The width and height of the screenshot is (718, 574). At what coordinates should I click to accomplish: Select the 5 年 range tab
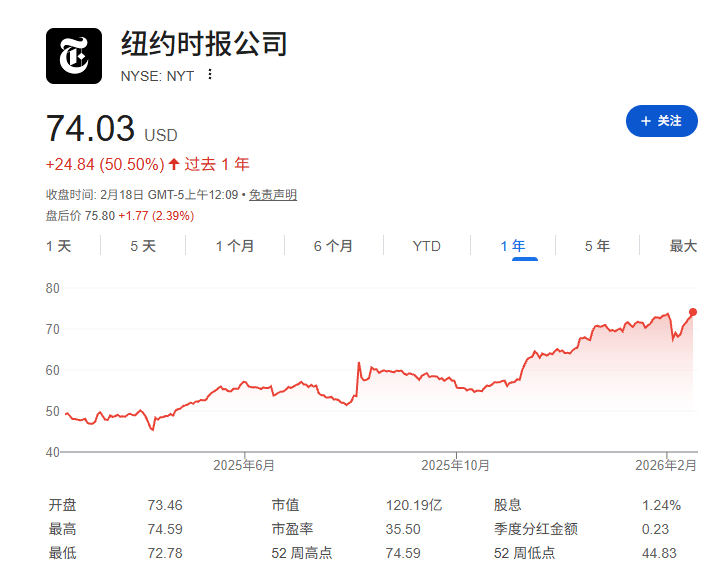point(597,246)
